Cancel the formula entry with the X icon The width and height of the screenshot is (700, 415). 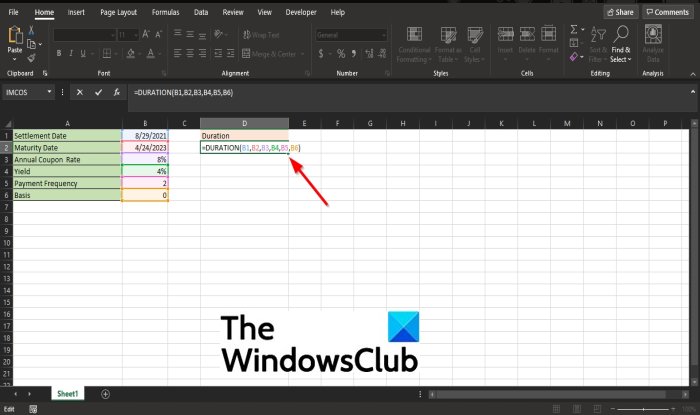point(79,92)
